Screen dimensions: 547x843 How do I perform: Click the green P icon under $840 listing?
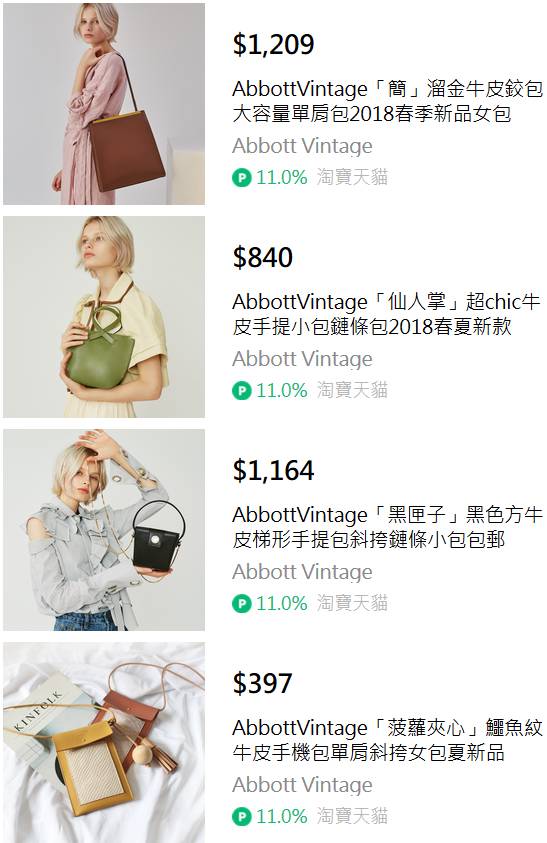241,390
